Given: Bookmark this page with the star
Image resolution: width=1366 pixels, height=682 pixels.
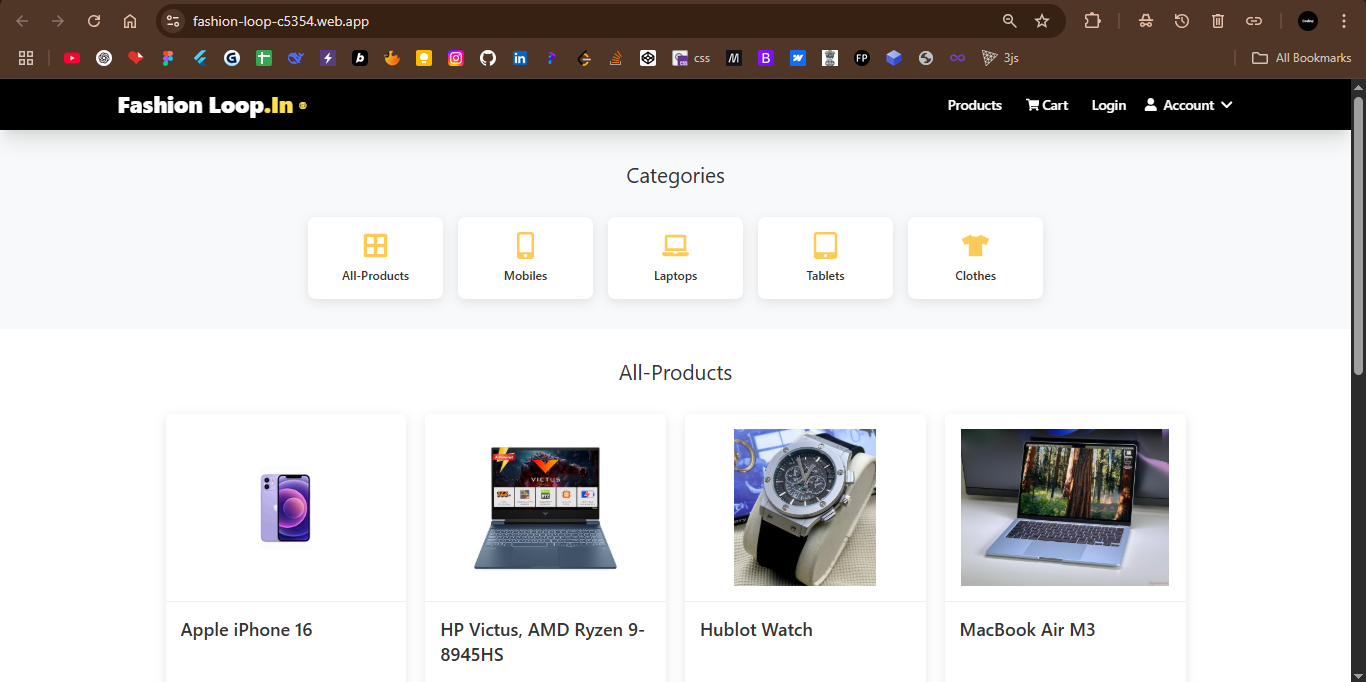Looking at the screenshot, I should (x=1042, y=21).
